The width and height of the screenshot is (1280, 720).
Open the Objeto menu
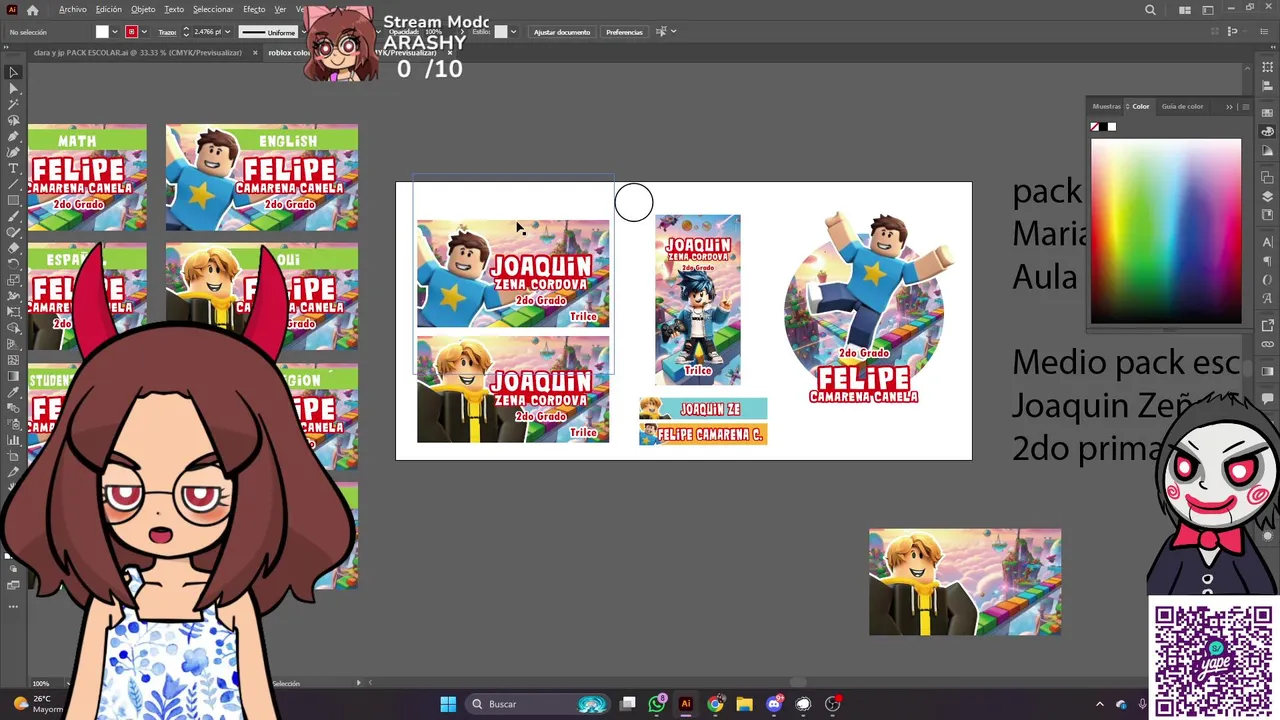click(x=143, y=10)
